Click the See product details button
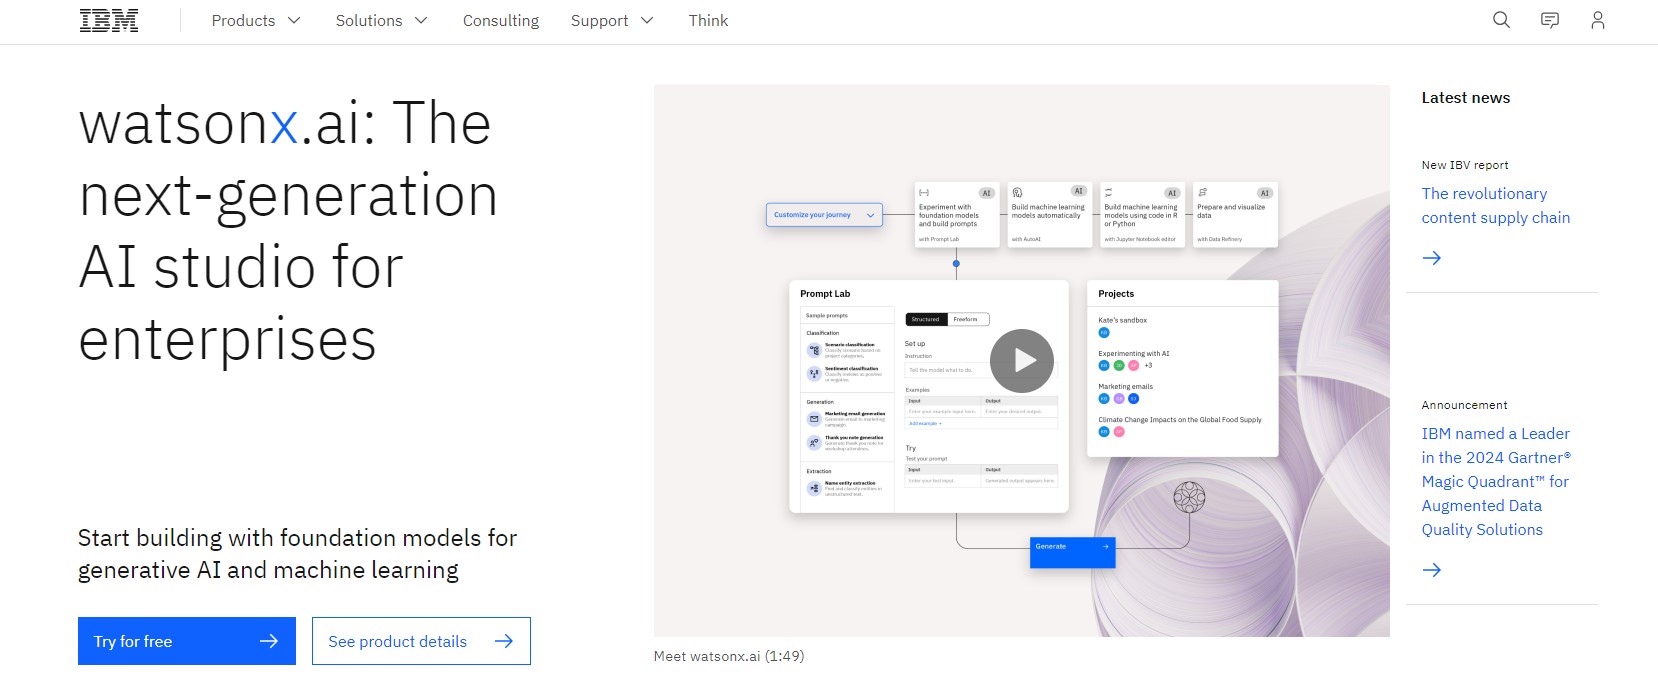The image size is (1658, 695). [421, 641]
